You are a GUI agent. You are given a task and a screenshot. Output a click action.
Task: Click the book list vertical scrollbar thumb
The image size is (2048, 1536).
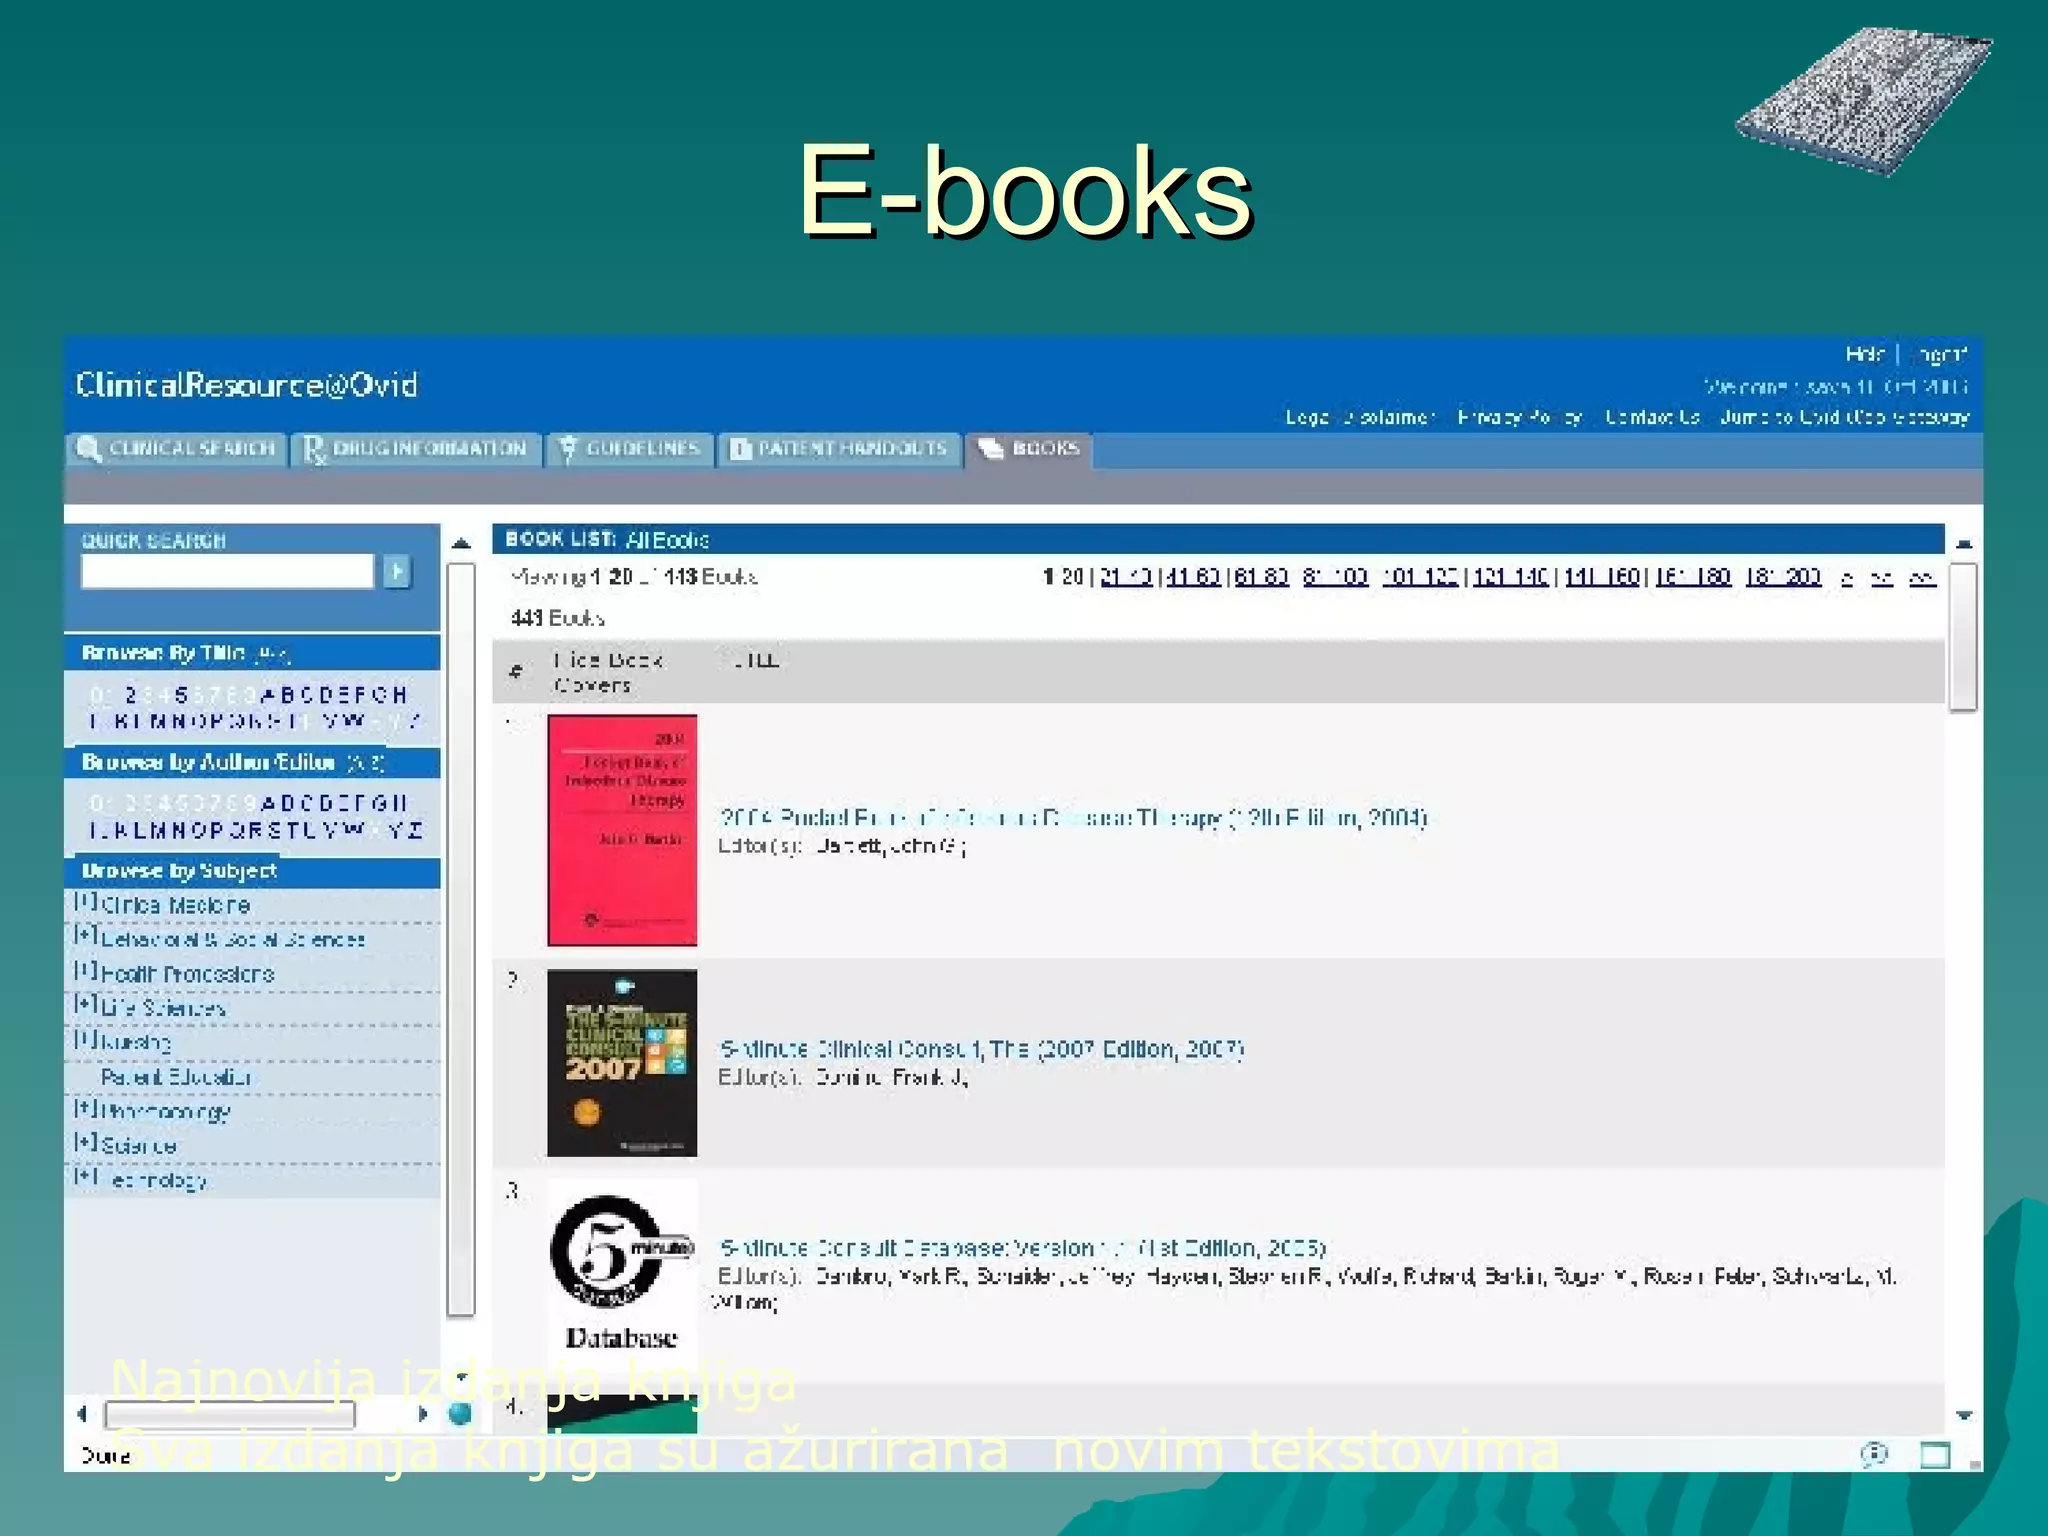[1964, 637]
